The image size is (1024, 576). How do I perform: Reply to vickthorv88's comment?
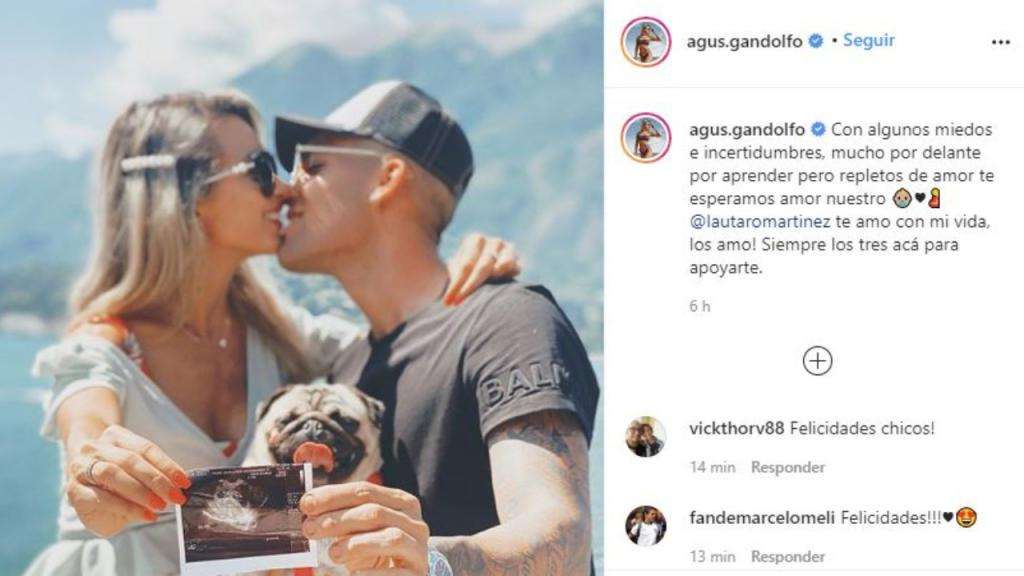click(x=788, y=467)
